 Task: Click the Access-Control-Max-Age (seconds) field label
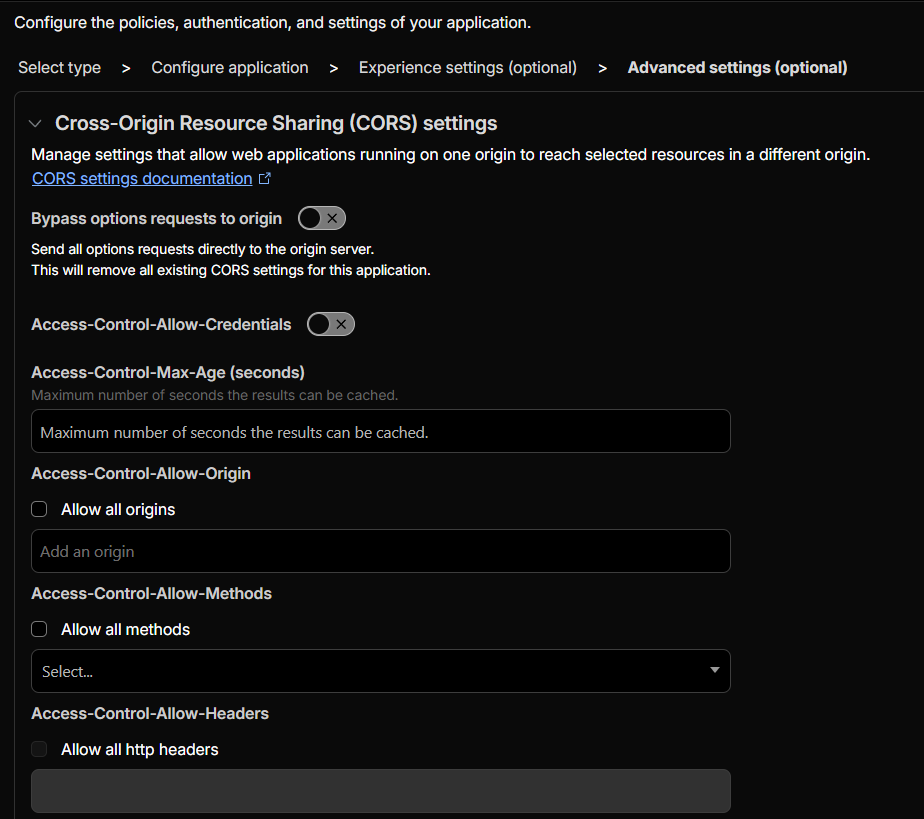[168, 373]
